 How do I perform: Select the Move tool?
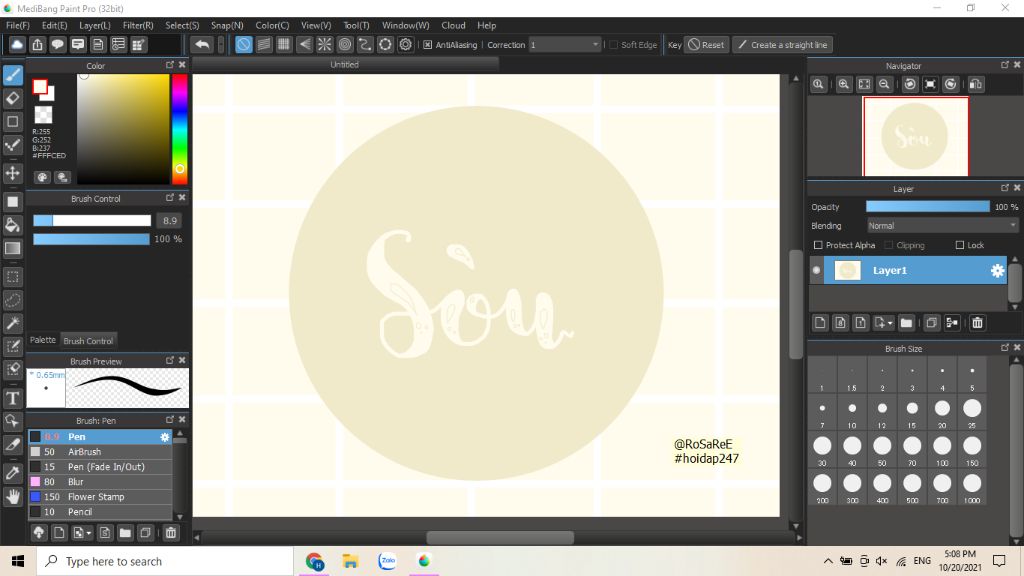pos(12,173)
